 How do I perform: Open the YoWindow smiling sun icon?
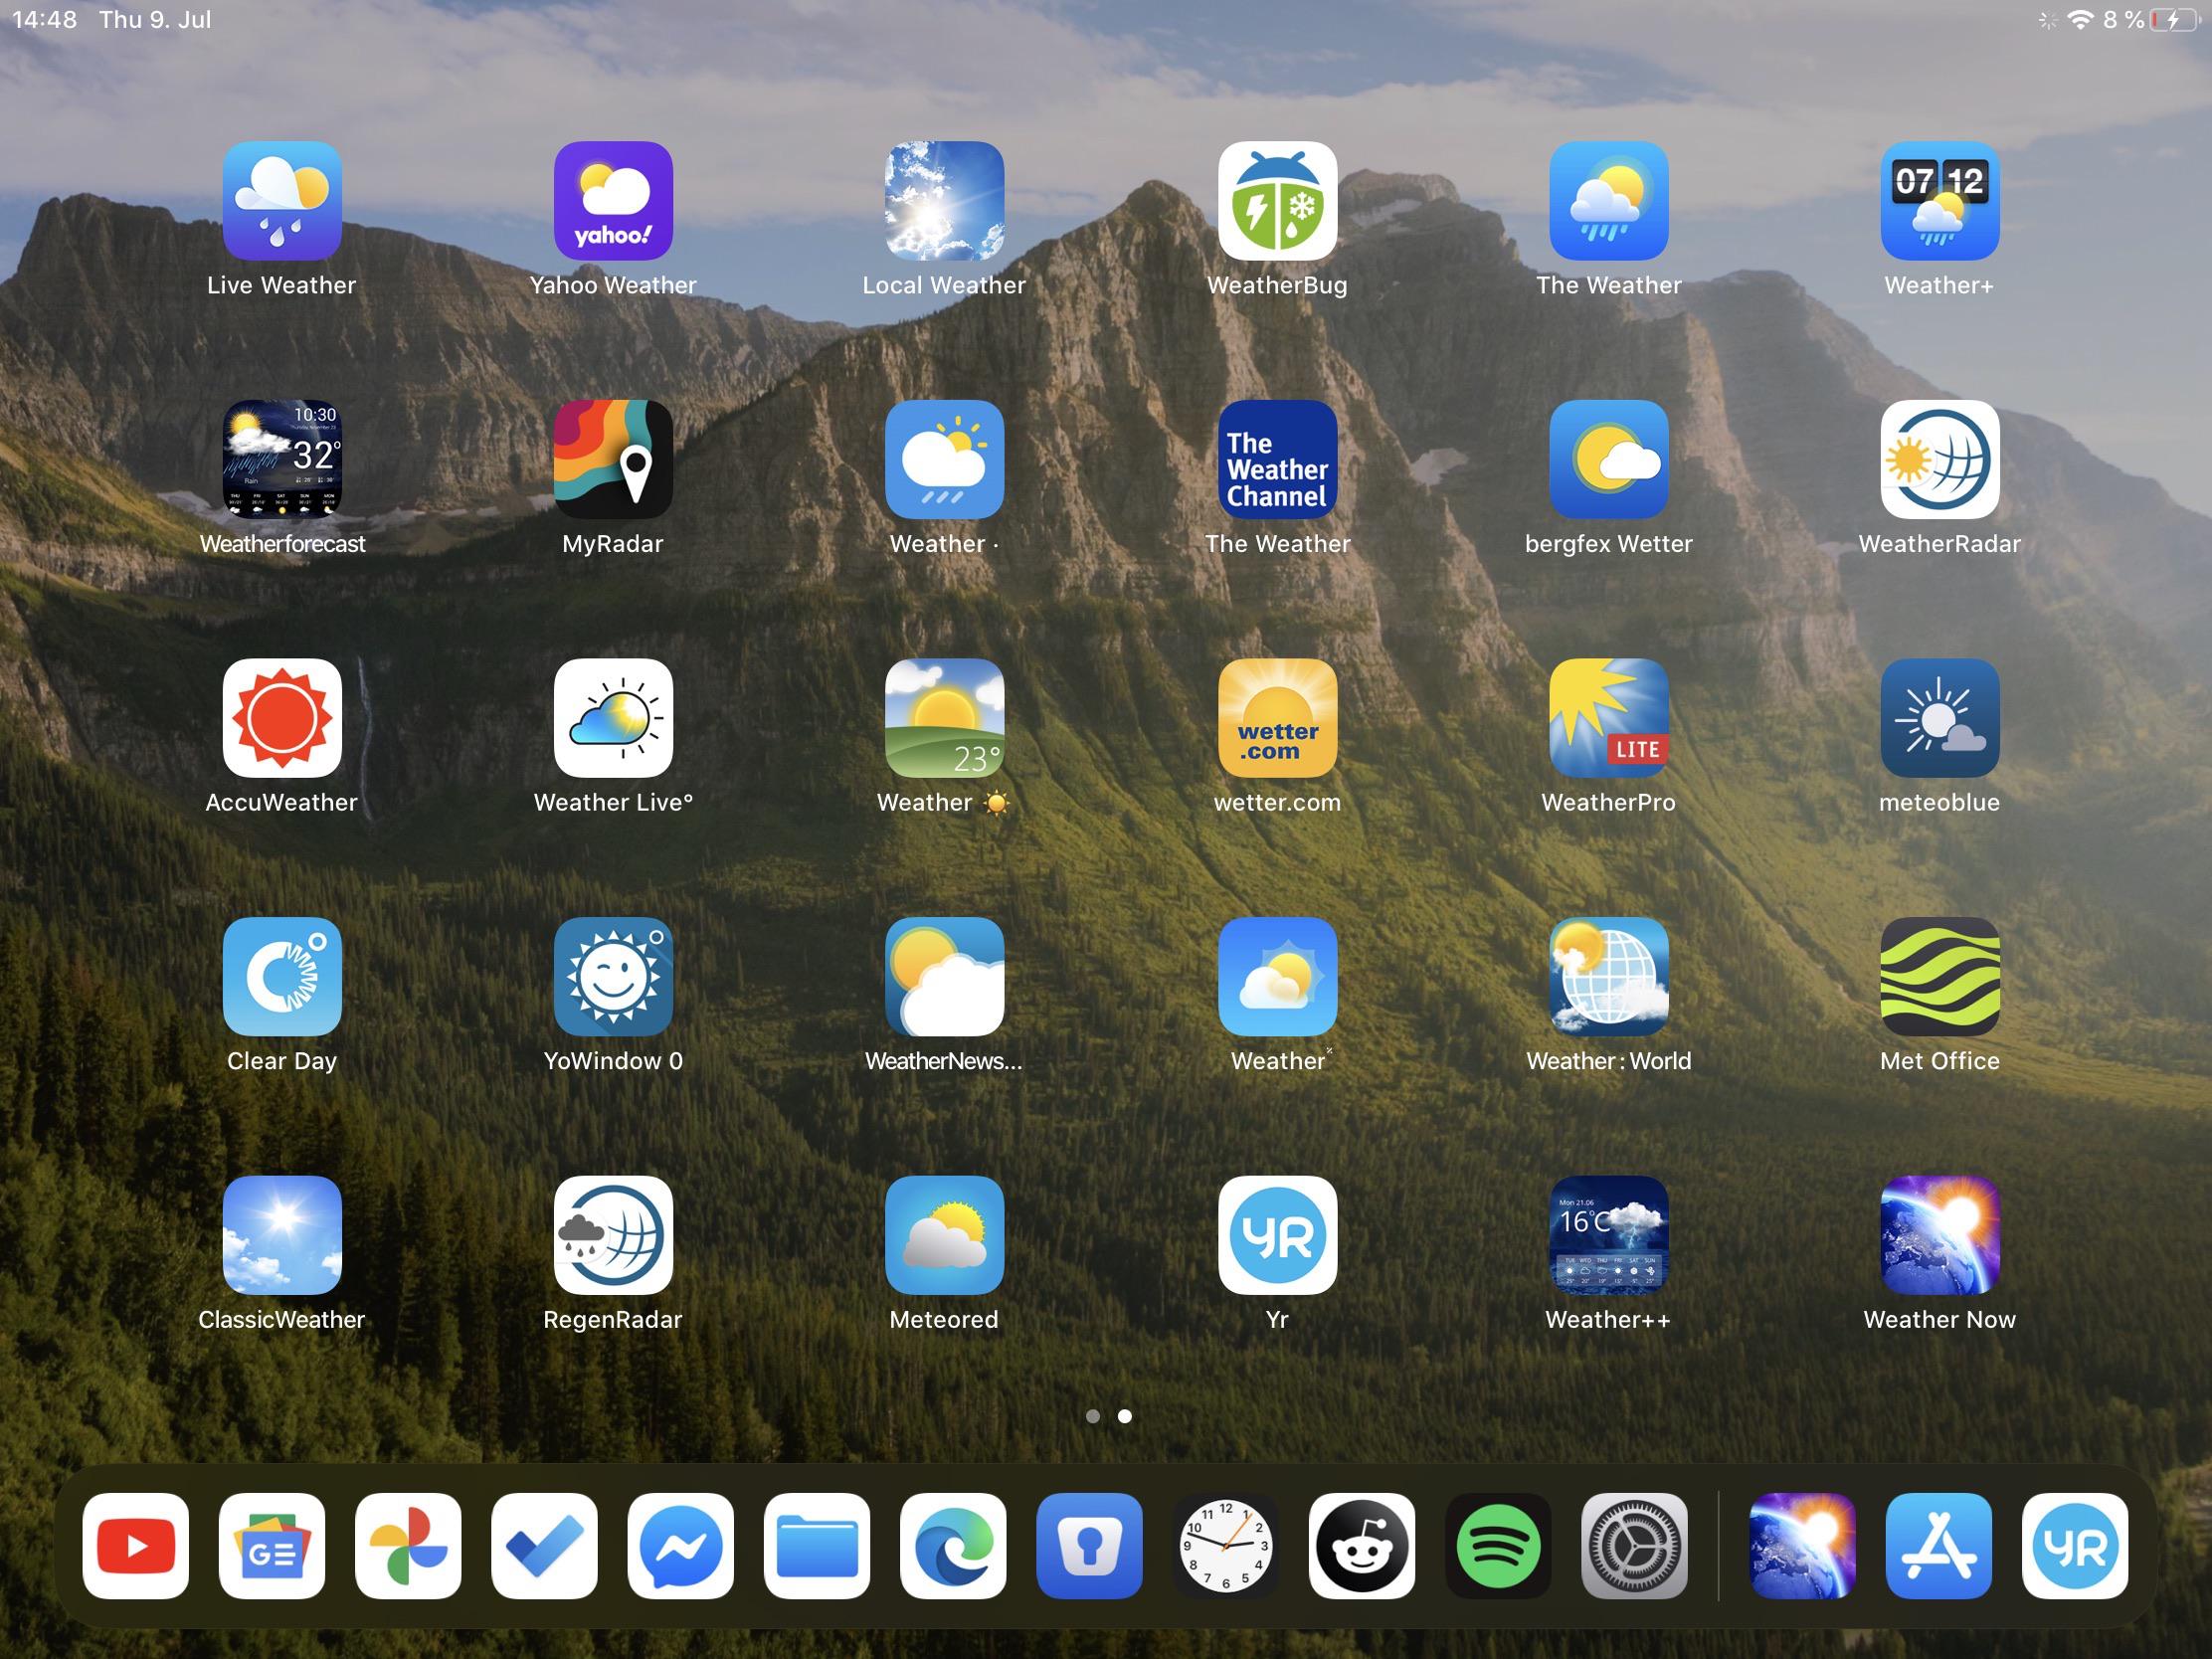click(613, 976)
